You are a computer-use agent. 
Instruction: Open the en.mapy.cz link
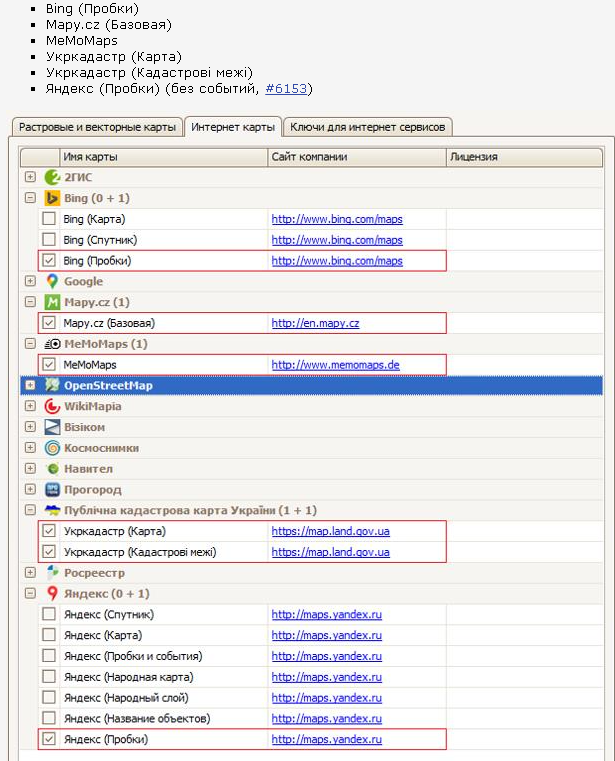point(316,323)
